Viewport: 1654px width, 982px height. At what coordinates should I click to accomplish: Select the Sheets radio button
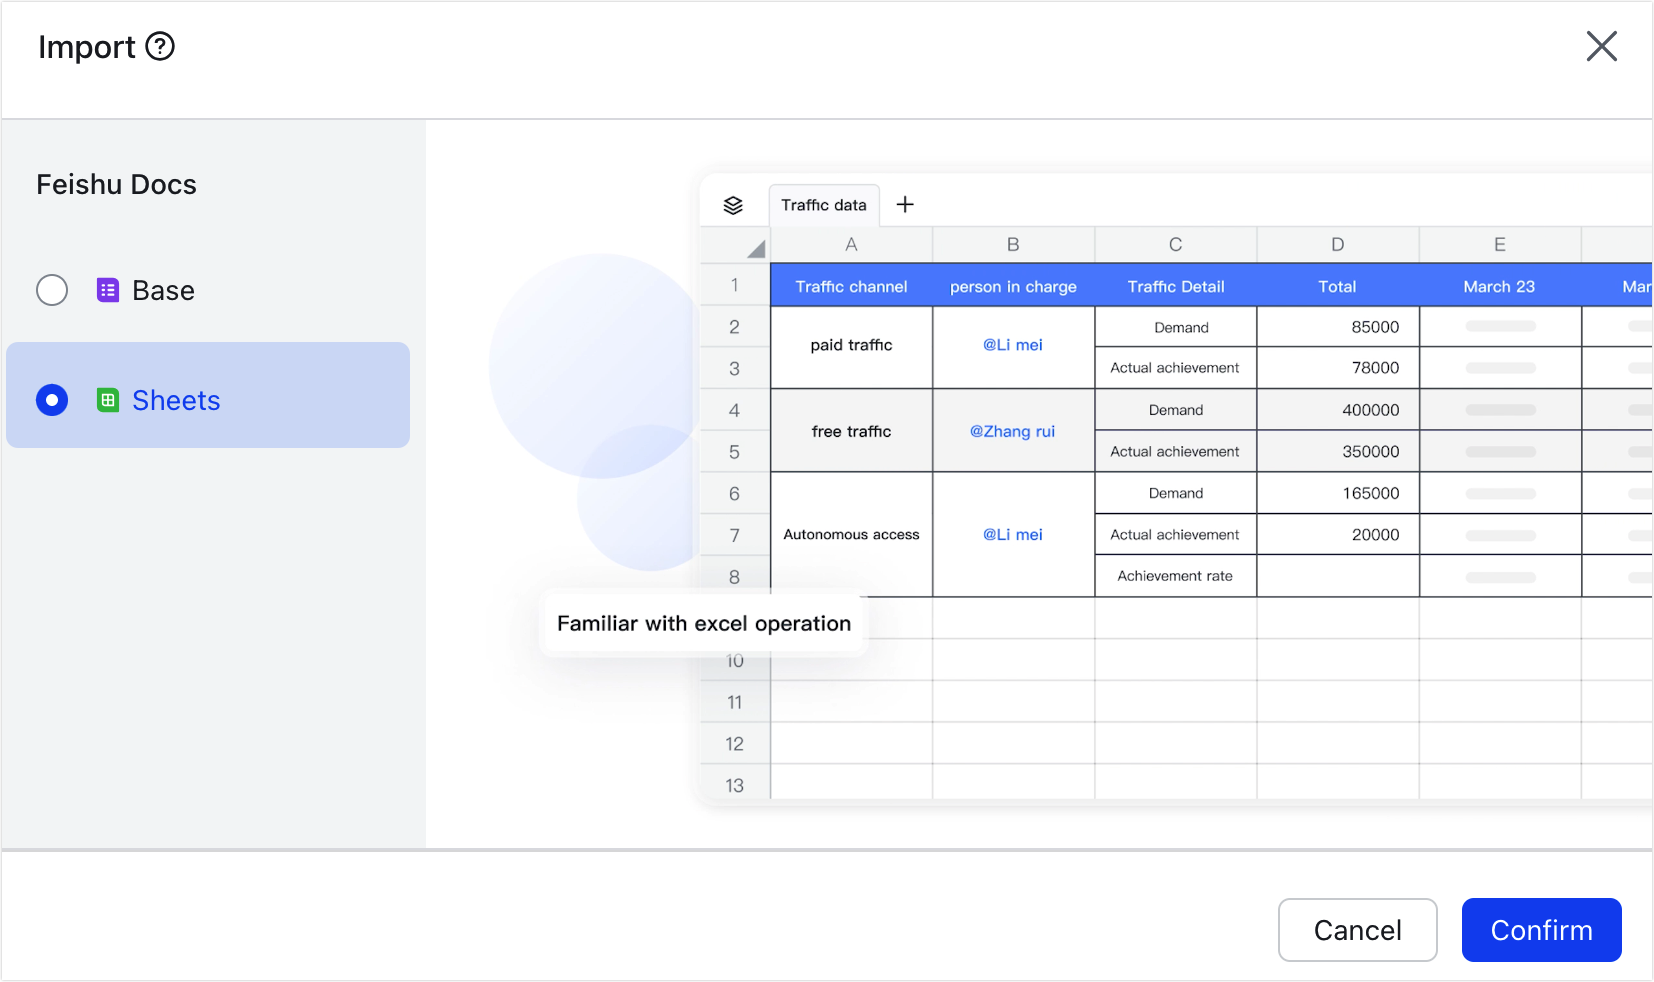coord(52,400)
